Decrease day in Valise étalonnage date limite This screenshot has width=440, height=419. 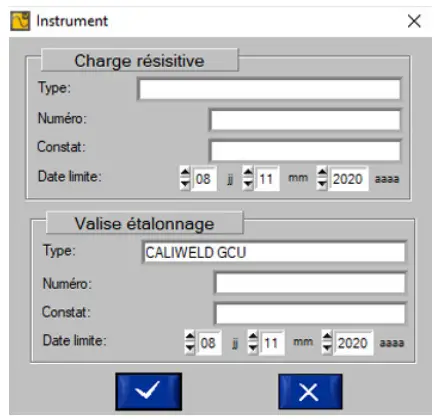(x=190, y=348)
